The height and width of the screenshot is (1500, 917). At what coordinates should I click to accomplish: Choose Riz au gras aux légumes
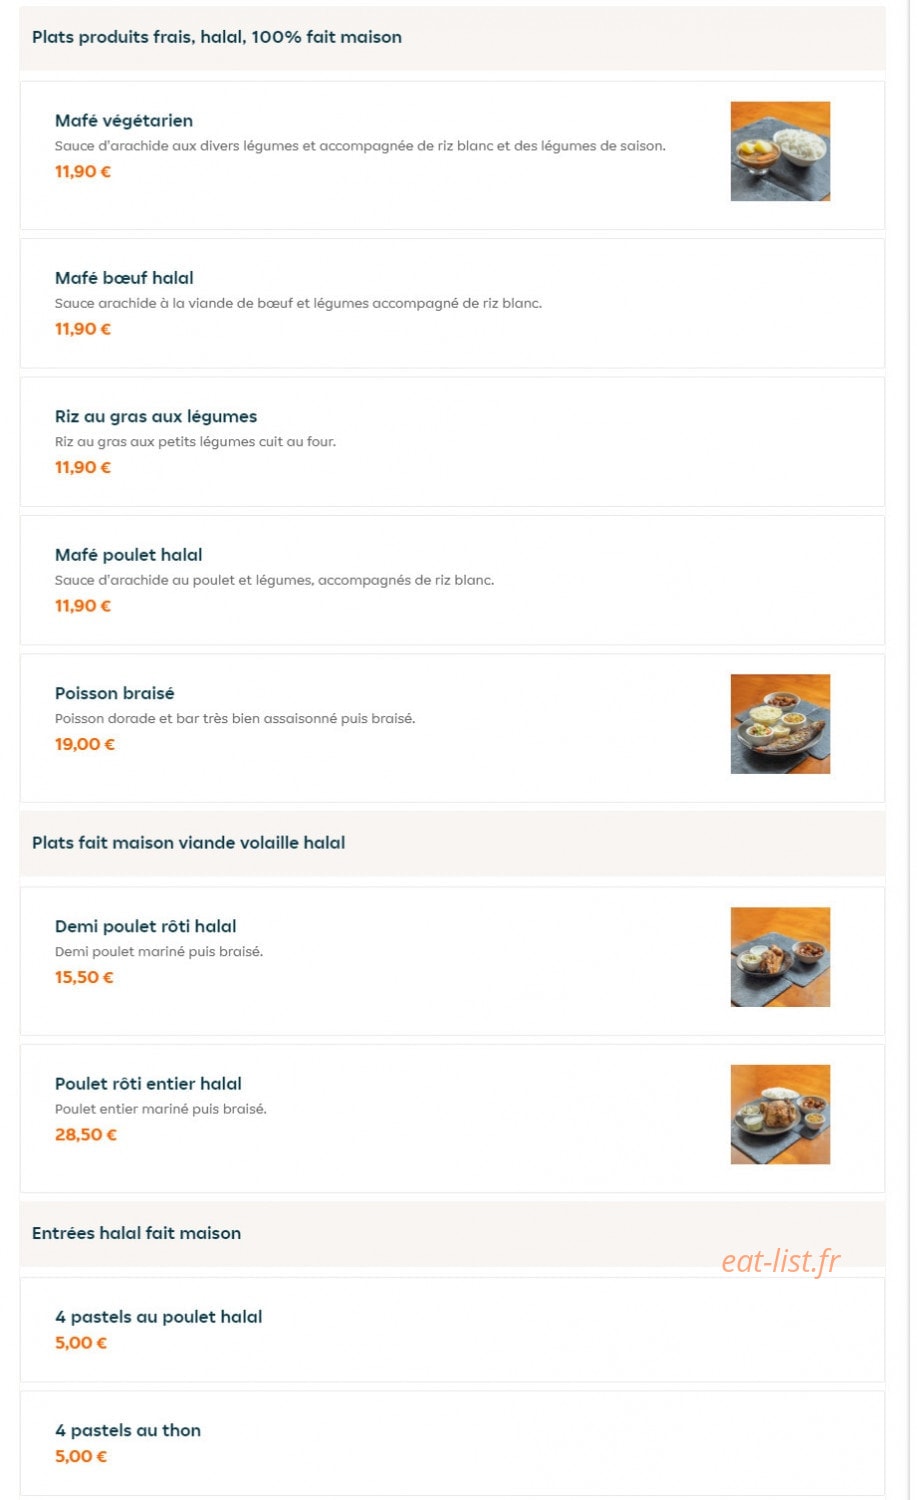coord(452,442)
